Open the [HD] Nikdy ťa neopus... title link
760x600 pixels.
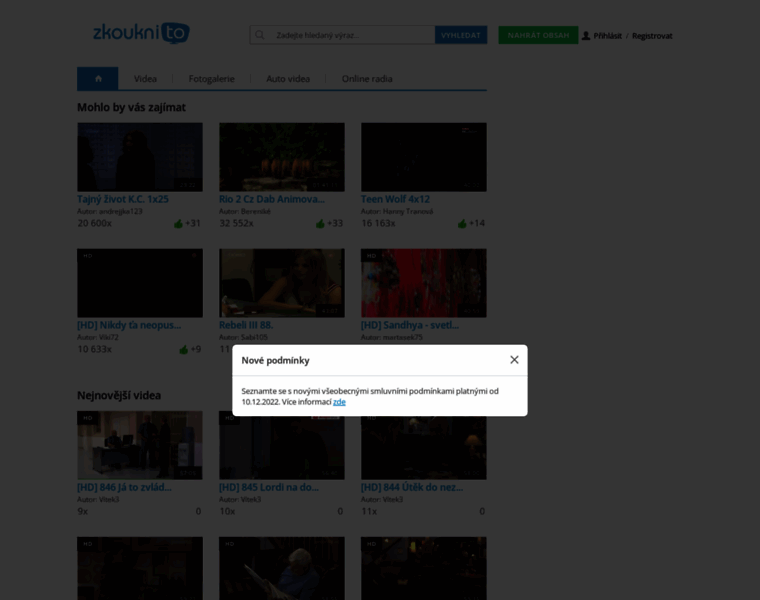click(129, 325)
